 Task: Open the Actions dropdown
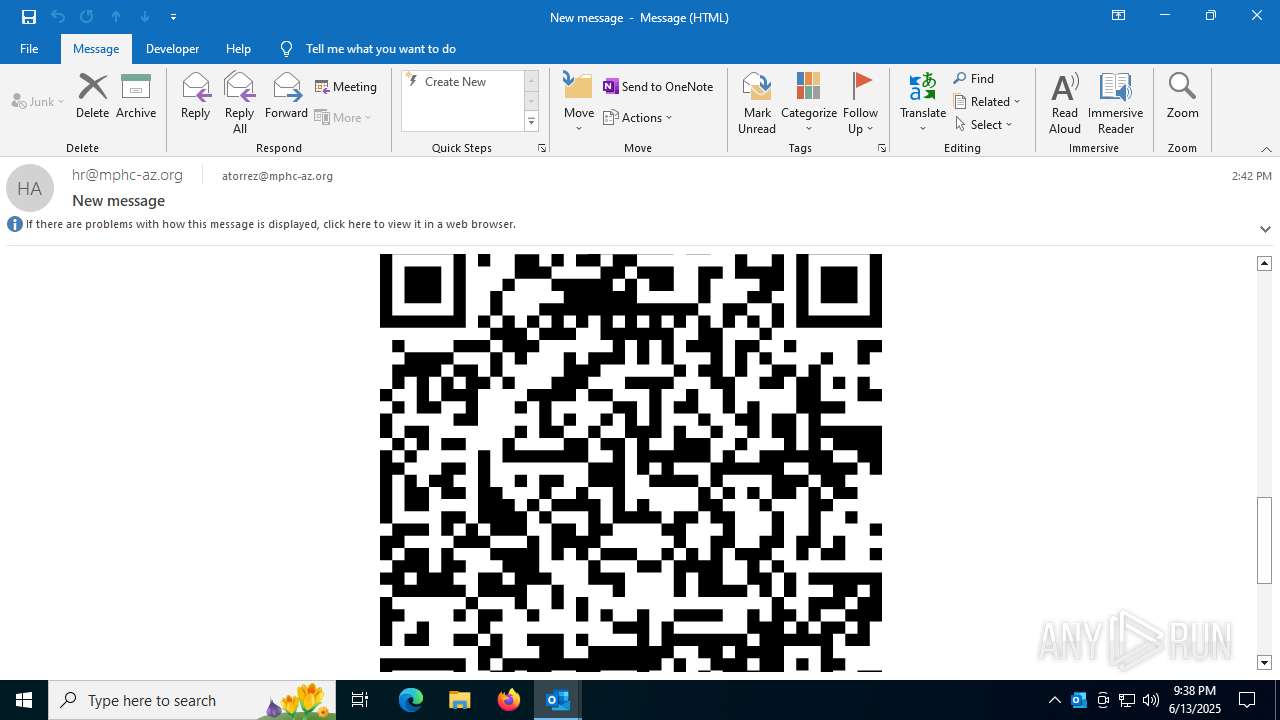(638, 117)
